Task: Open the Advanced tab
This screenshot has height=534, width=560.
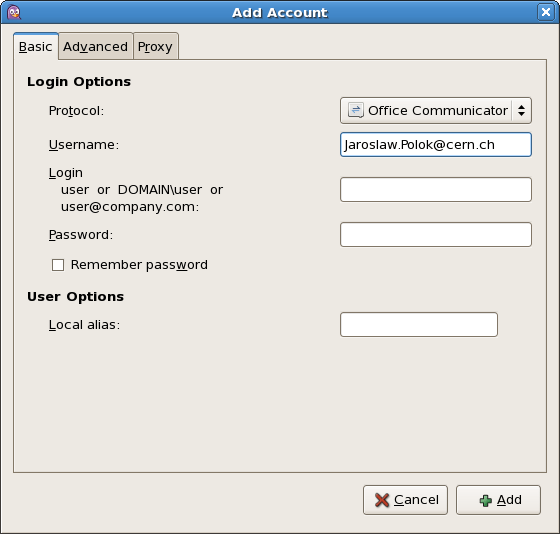Action: coord(96,46)
